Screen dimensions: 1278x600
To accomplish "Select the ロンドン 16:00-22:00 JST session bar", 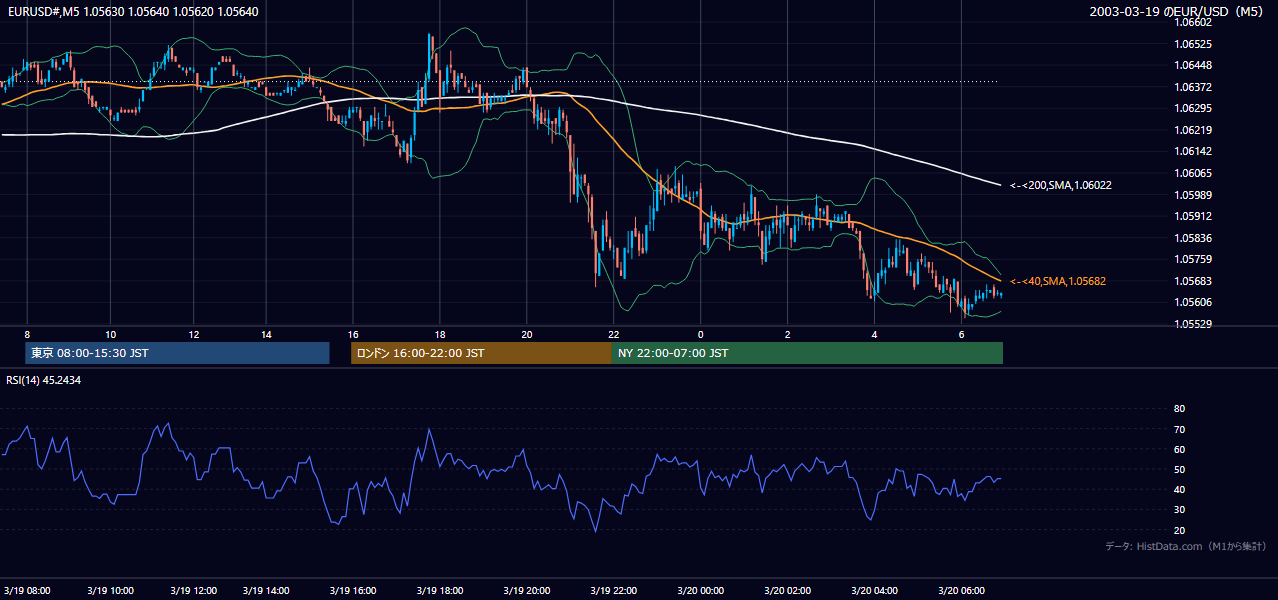I will pos(481,353).
